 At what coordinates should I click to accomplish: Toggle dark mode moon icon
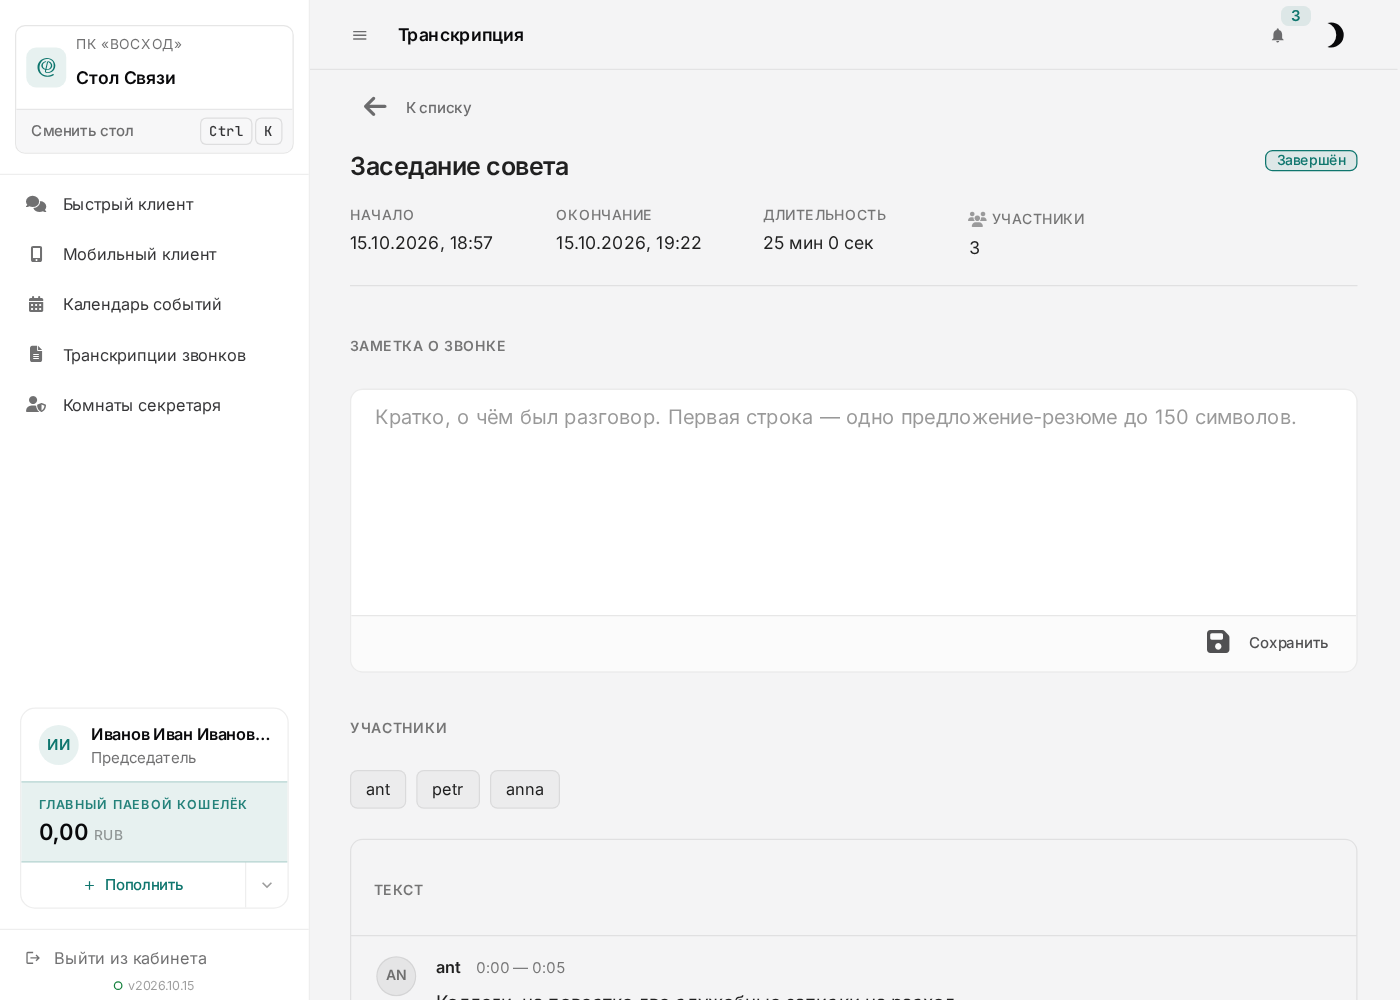tap(1334, 35)
